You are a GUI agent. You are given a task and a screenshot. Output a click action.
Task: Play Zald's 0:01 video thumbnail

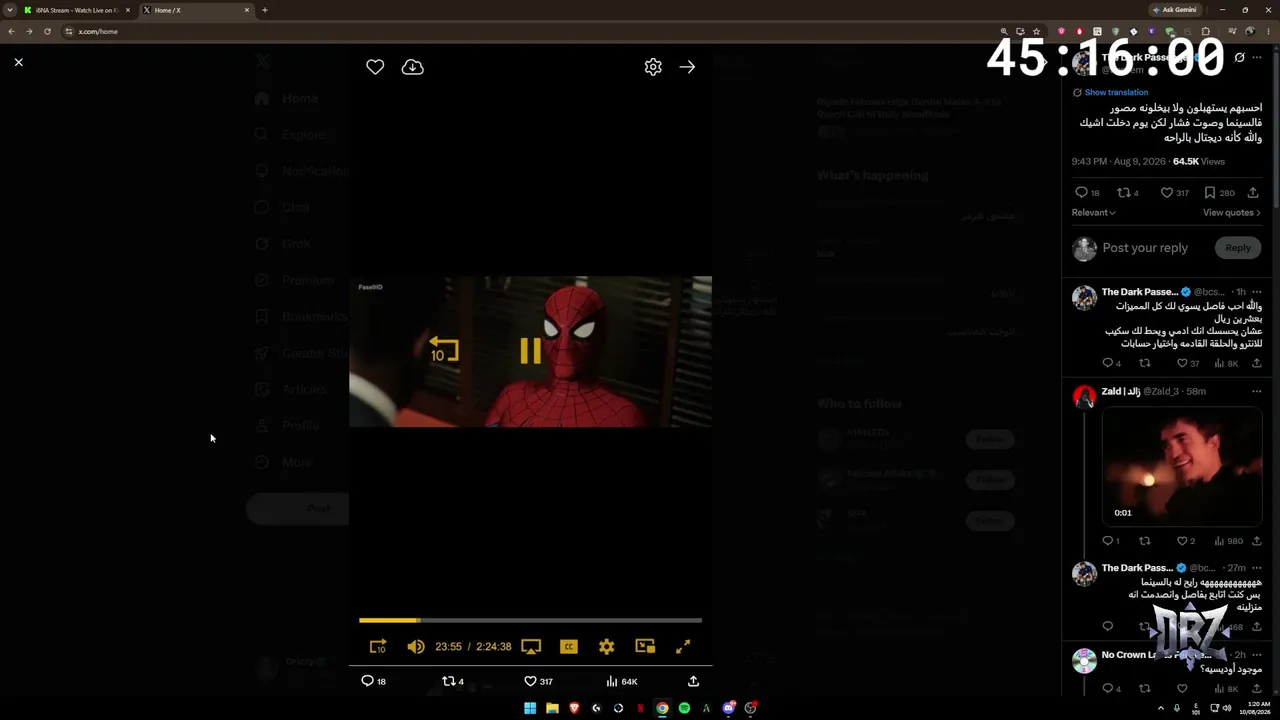[1182, 465]
